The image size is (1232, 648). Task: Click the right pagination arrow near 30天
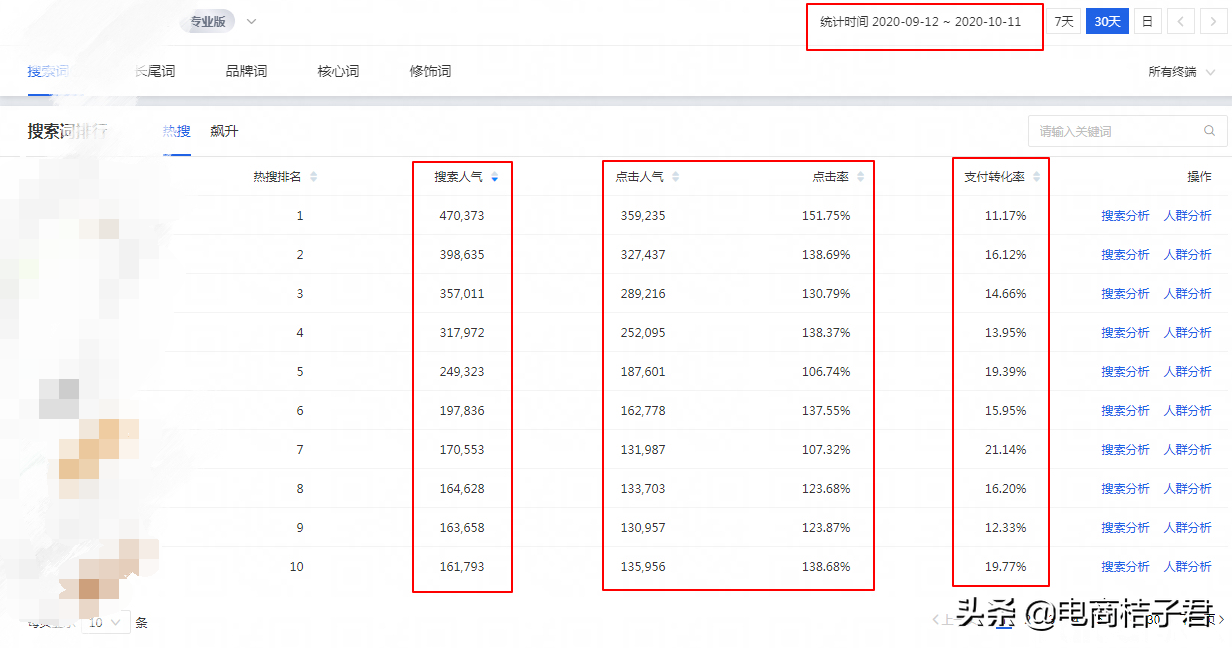click(1212, 20)
